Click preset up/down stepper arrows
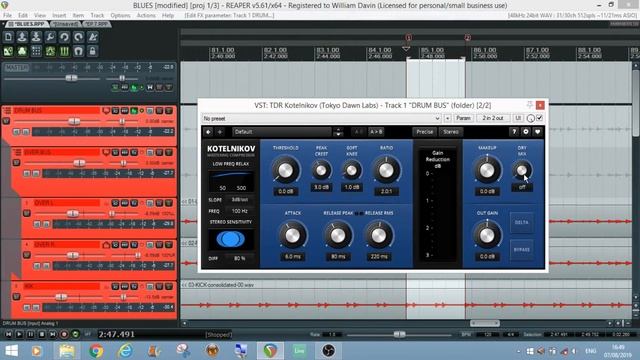The image size is (640, 360). (x=338, y=132)
